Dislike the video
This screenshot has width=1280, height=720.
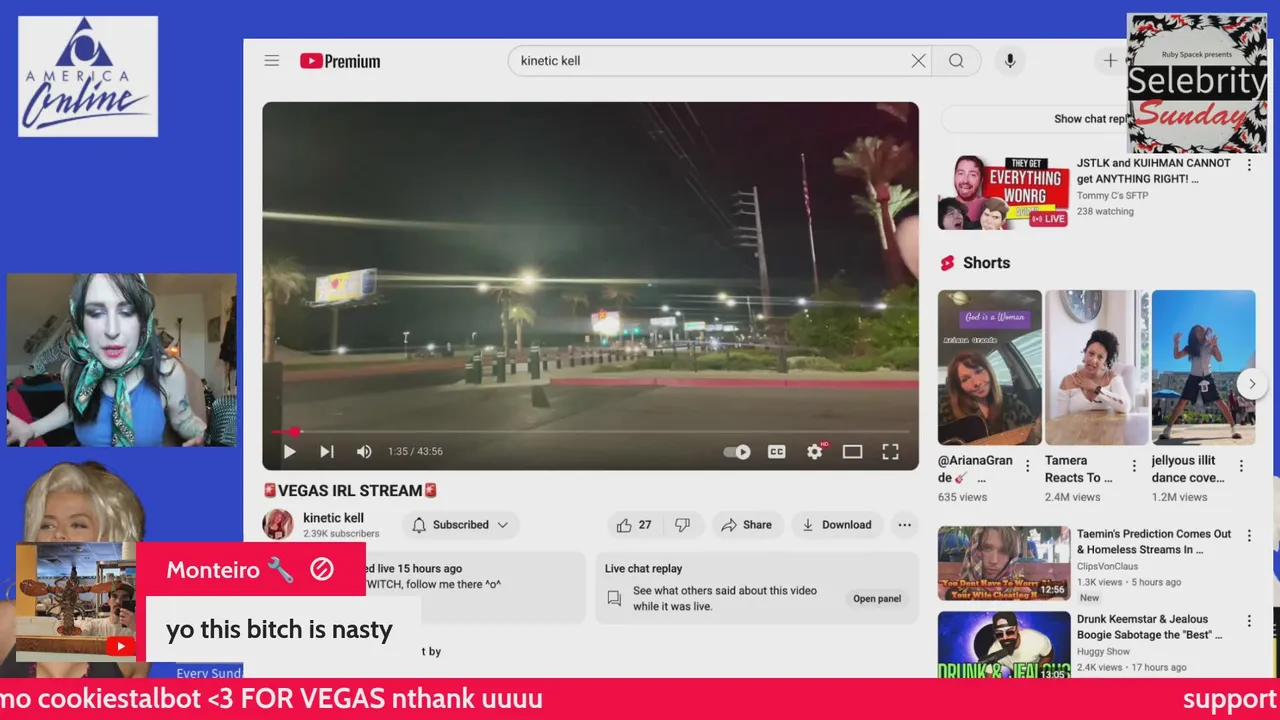pyautogui.click(x=682, y=525)
